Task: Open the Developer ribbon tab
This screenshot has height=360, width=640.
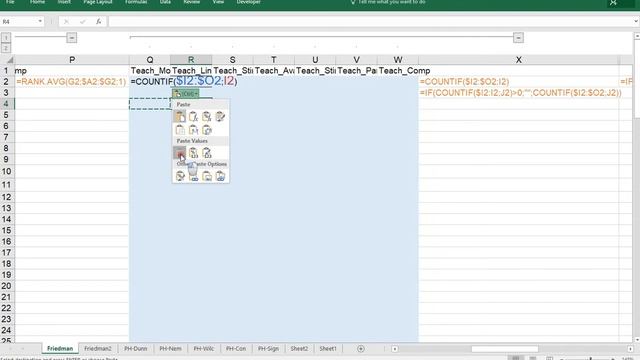Action: coord(249,2)
